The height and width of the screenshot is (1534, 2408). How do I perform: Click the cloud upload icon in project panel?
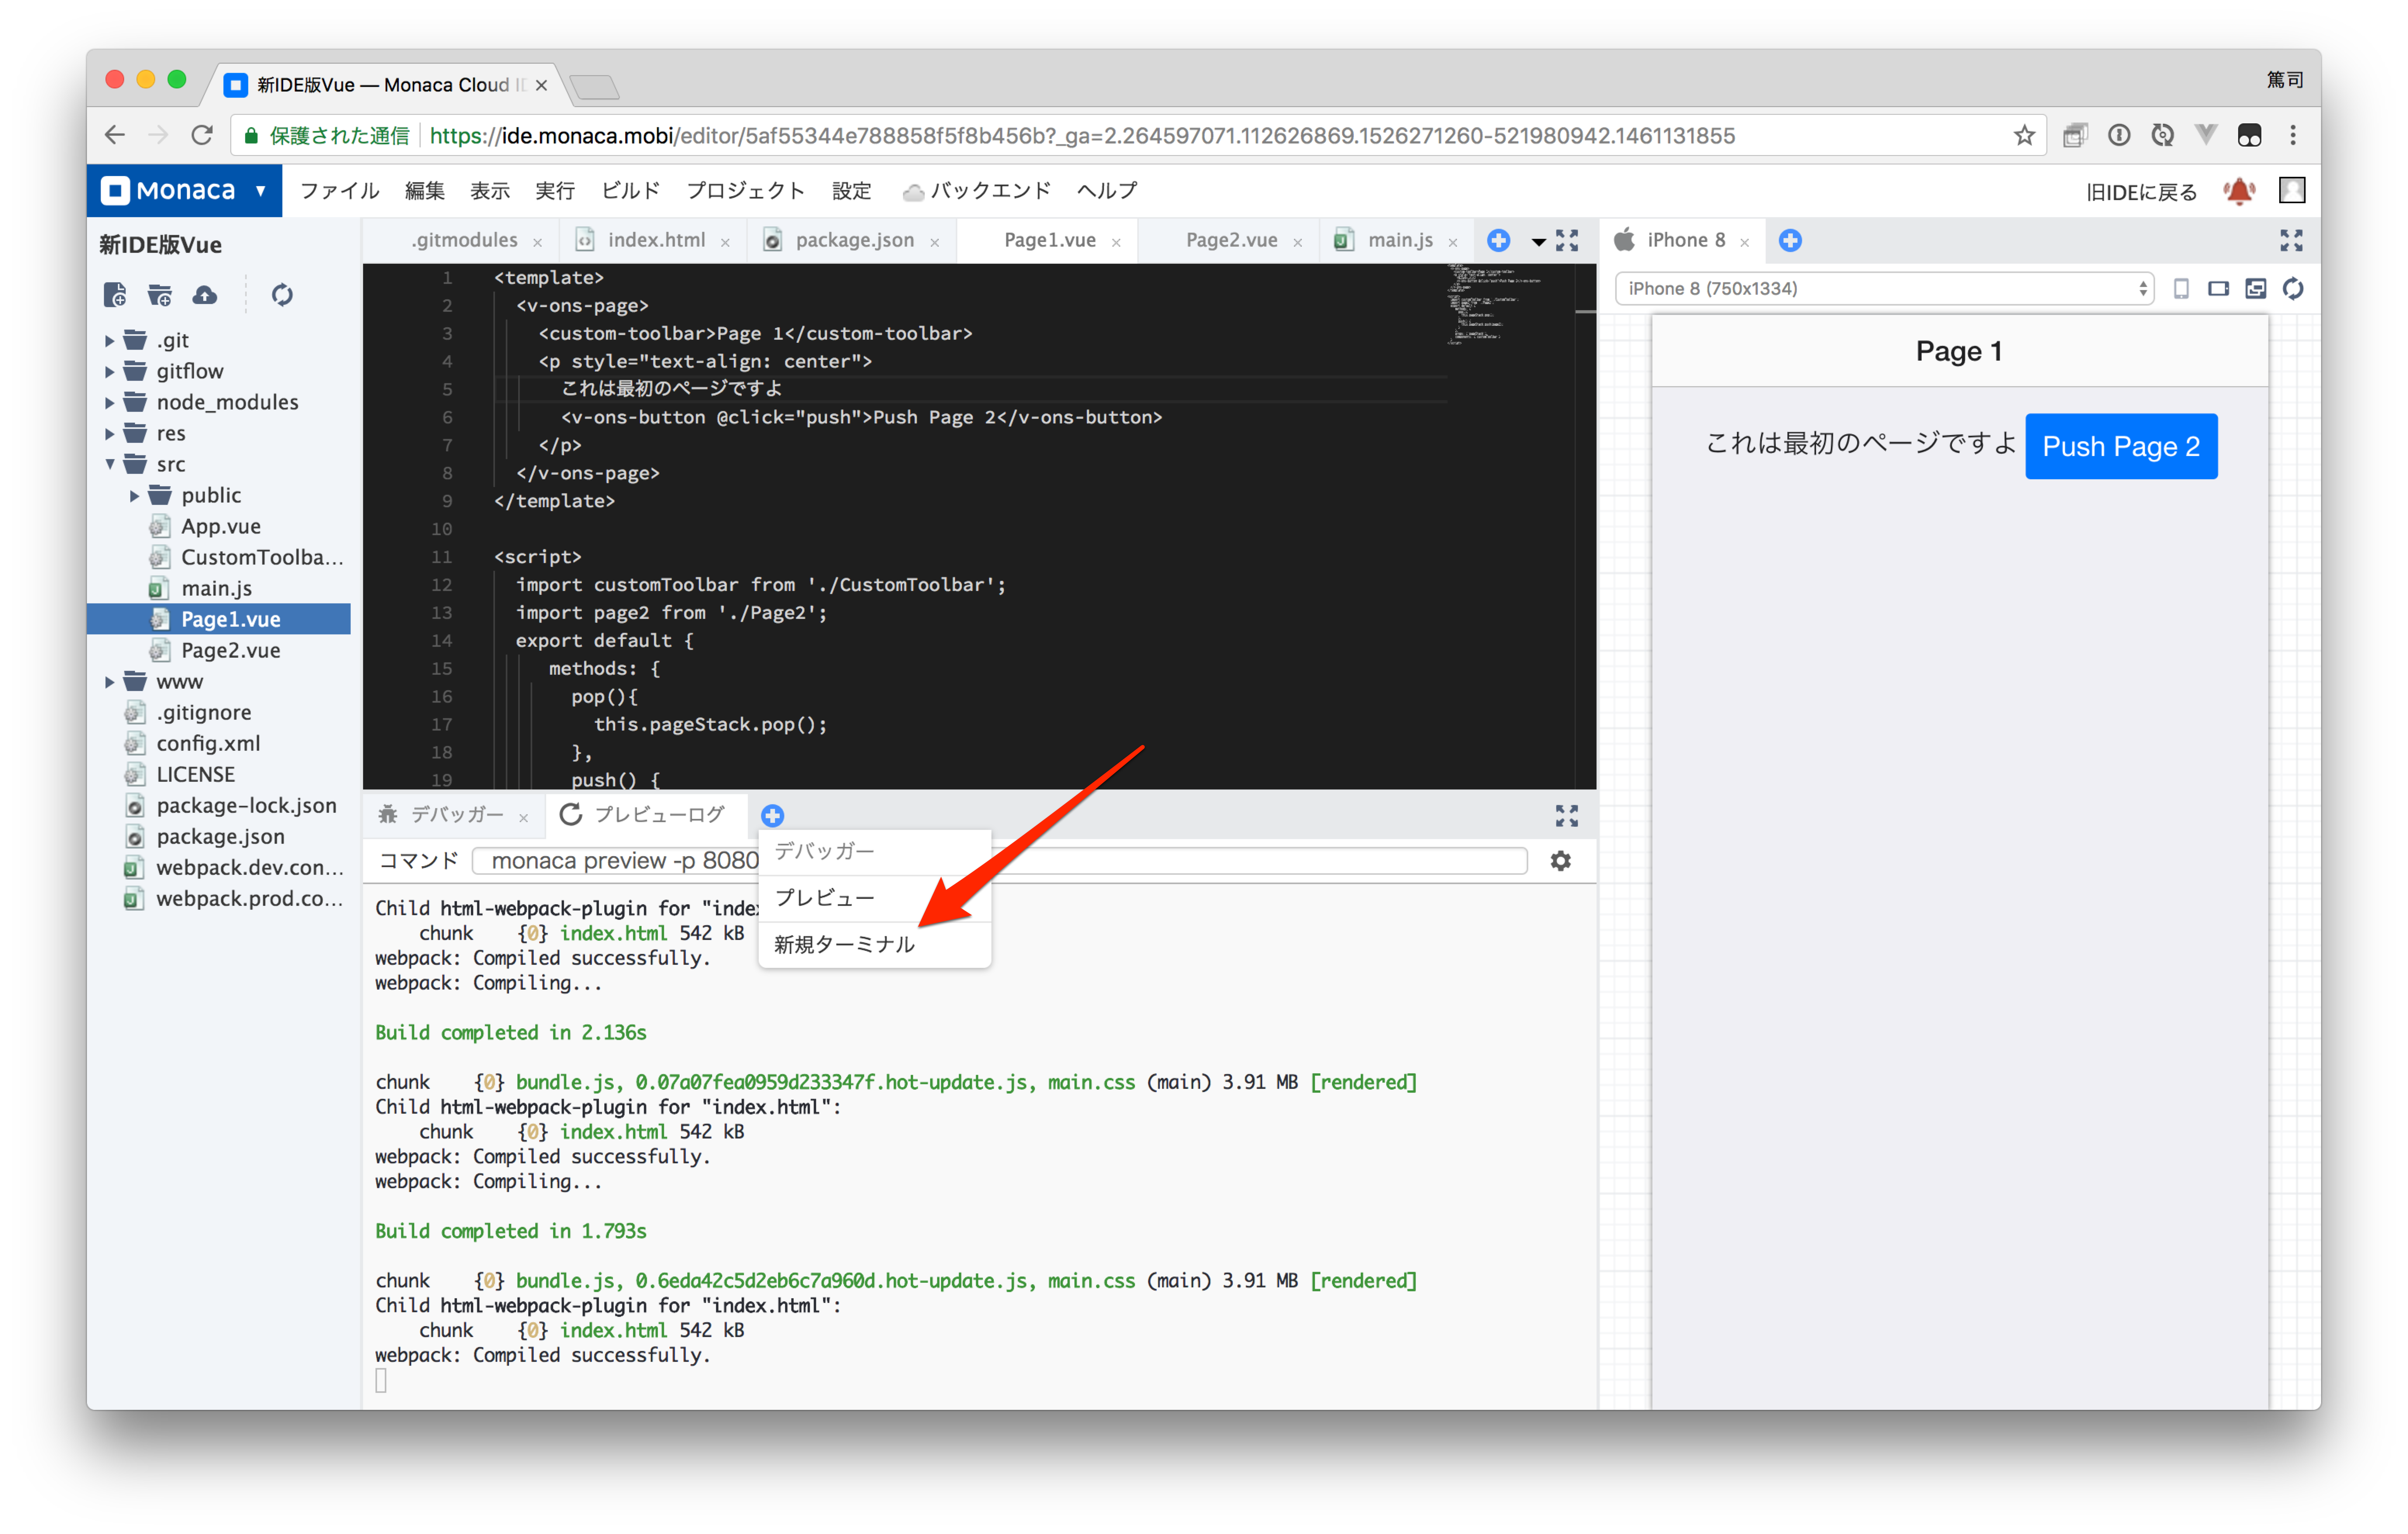[x=205, y=295]
